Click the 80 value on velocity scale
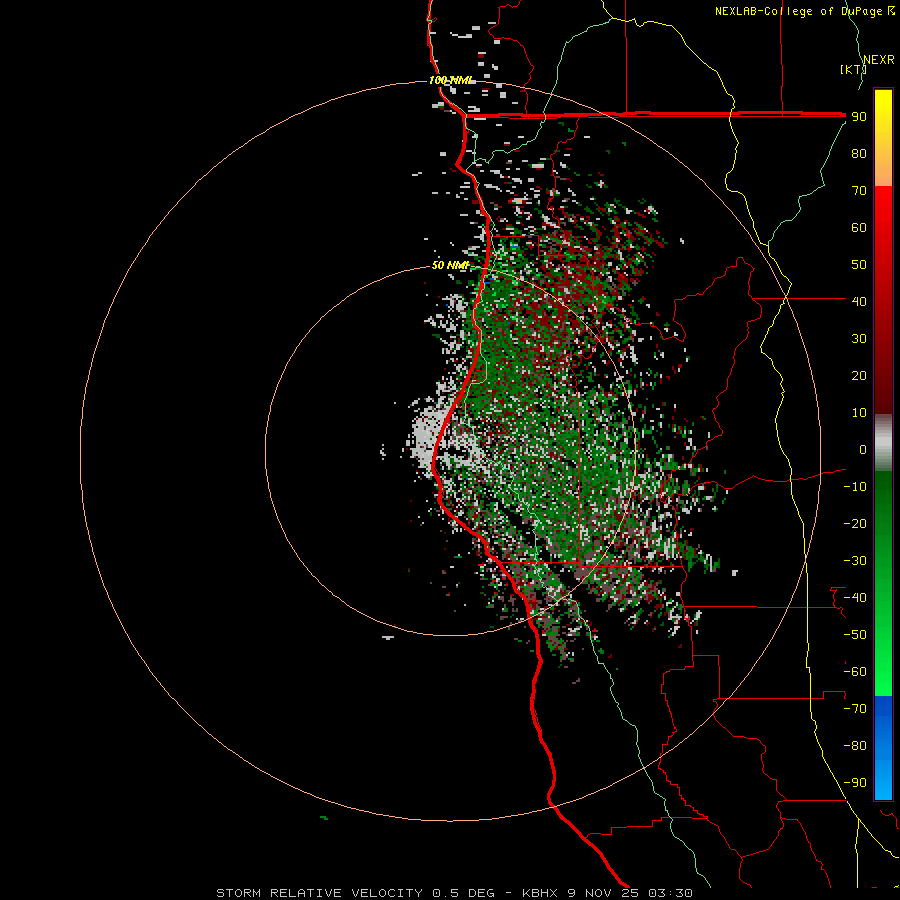The height and width of the screenshot is (900, 900). coord(859,154)
